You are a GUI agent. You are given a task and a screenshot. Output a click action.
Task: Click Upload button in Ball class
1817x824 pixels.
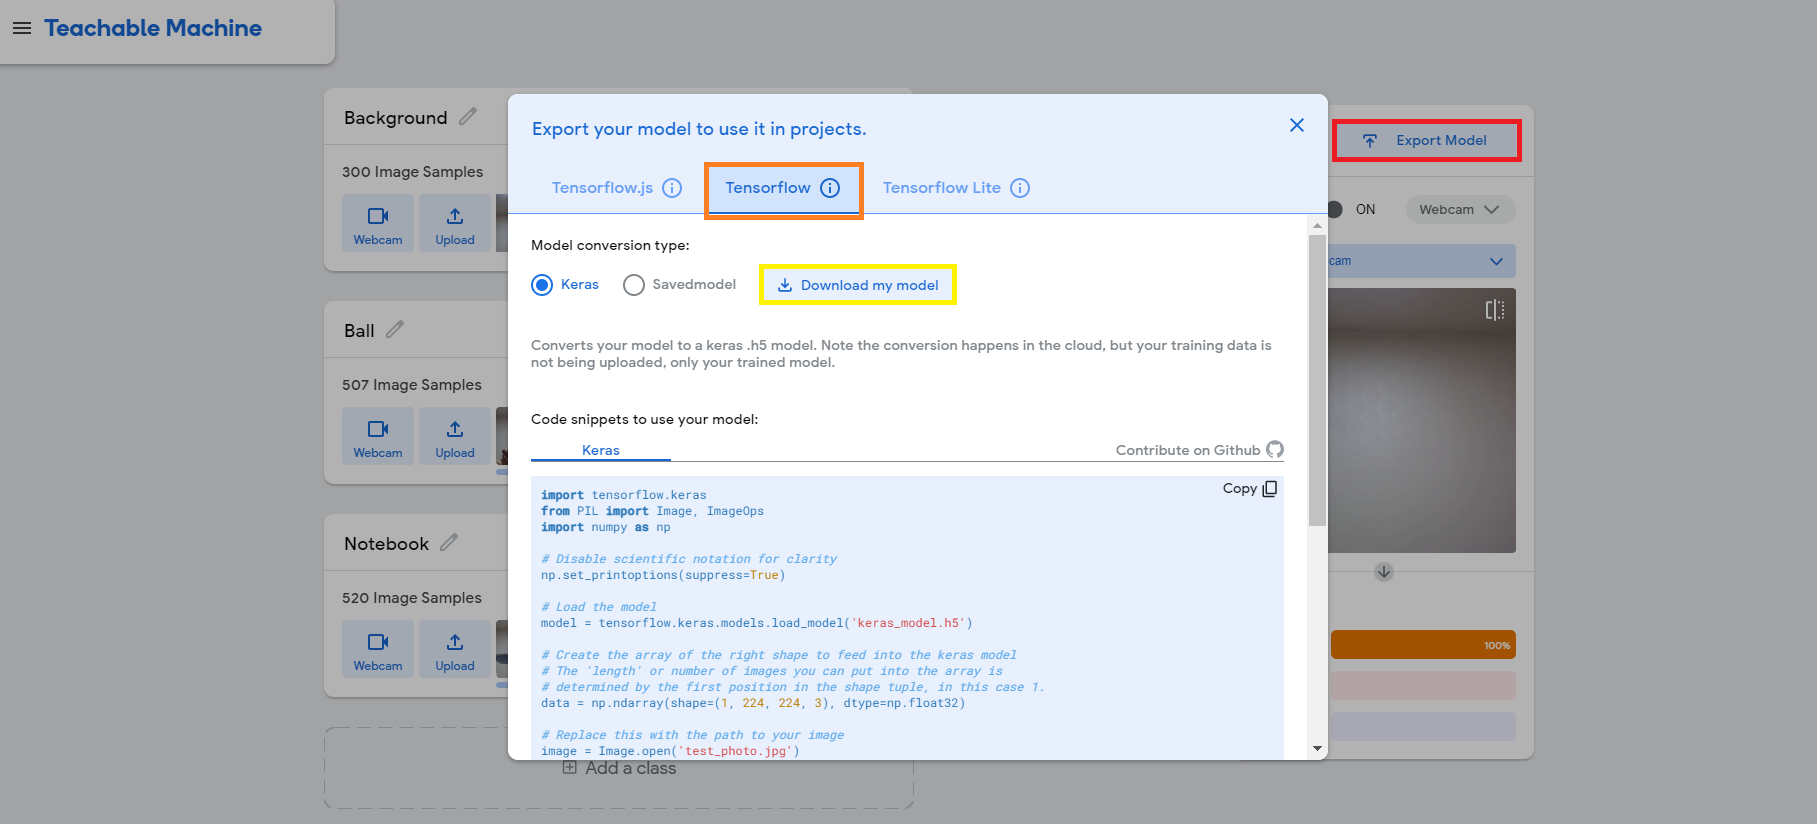click(455, 436)
